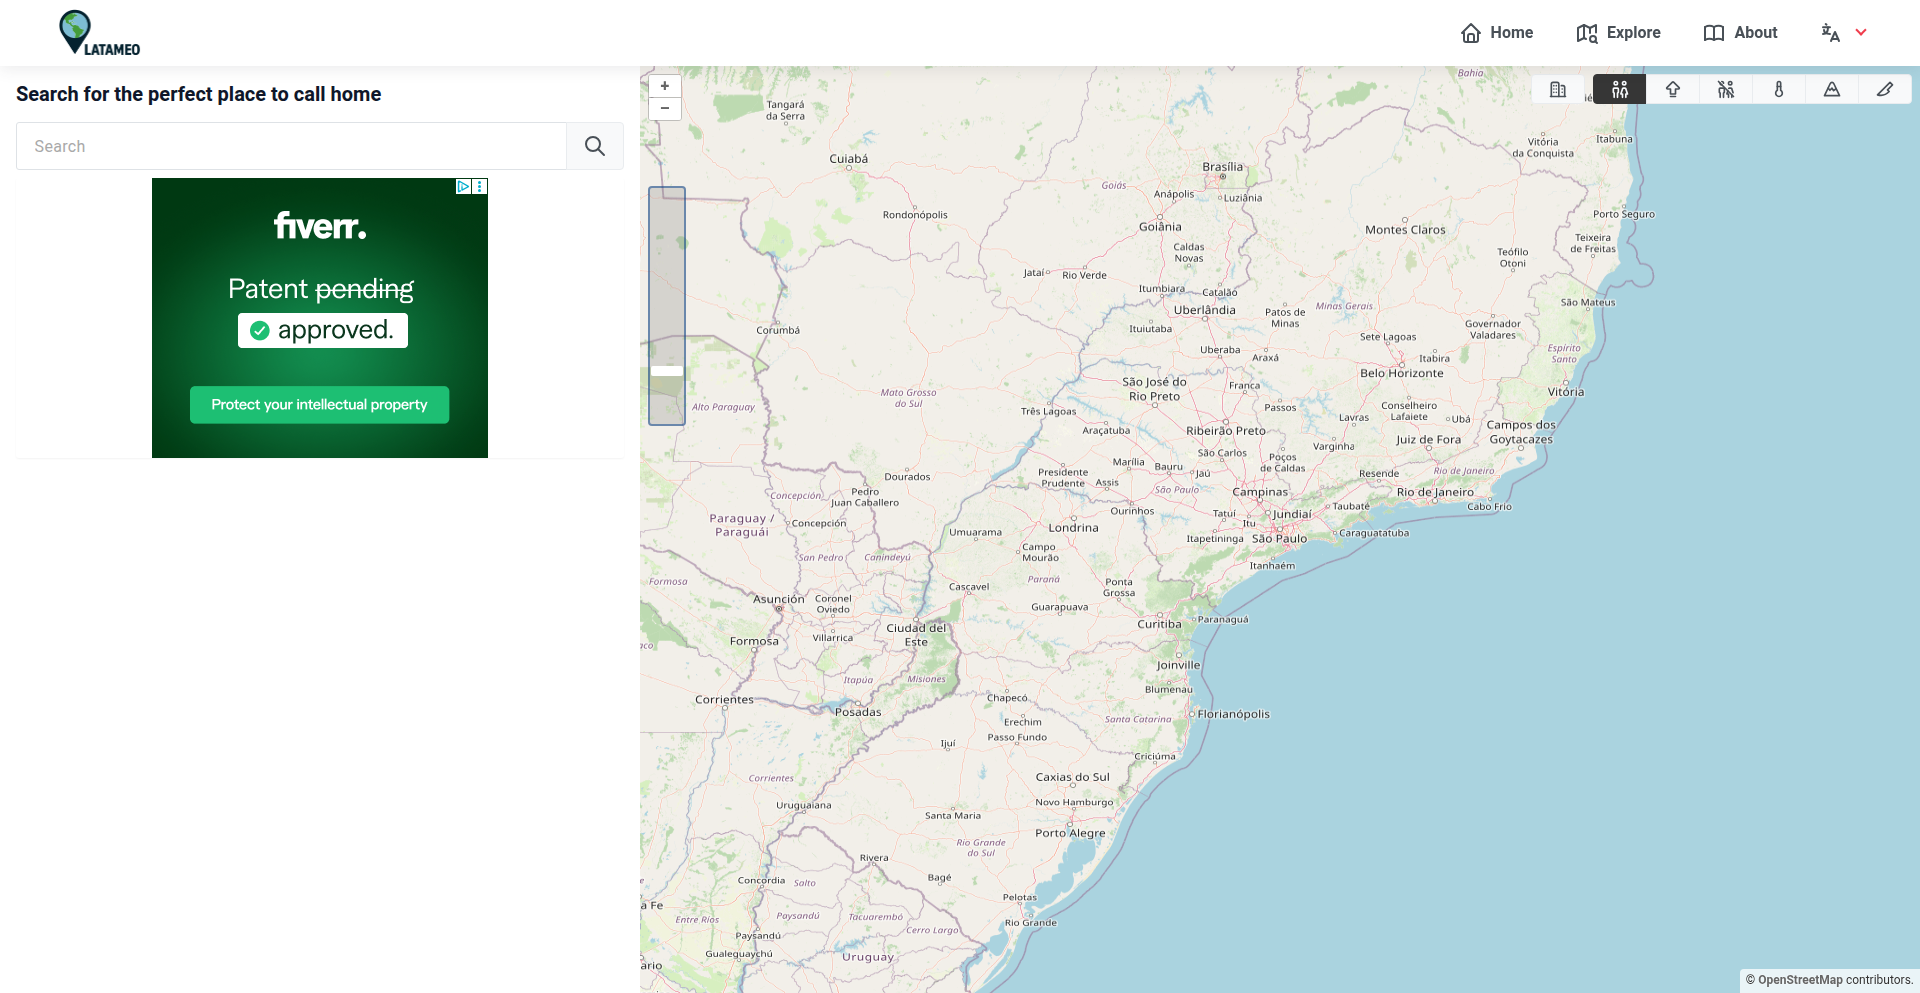This screenshot has width=1920, height=993.
Task: Zoom out on the map
Action: [665, 108]
